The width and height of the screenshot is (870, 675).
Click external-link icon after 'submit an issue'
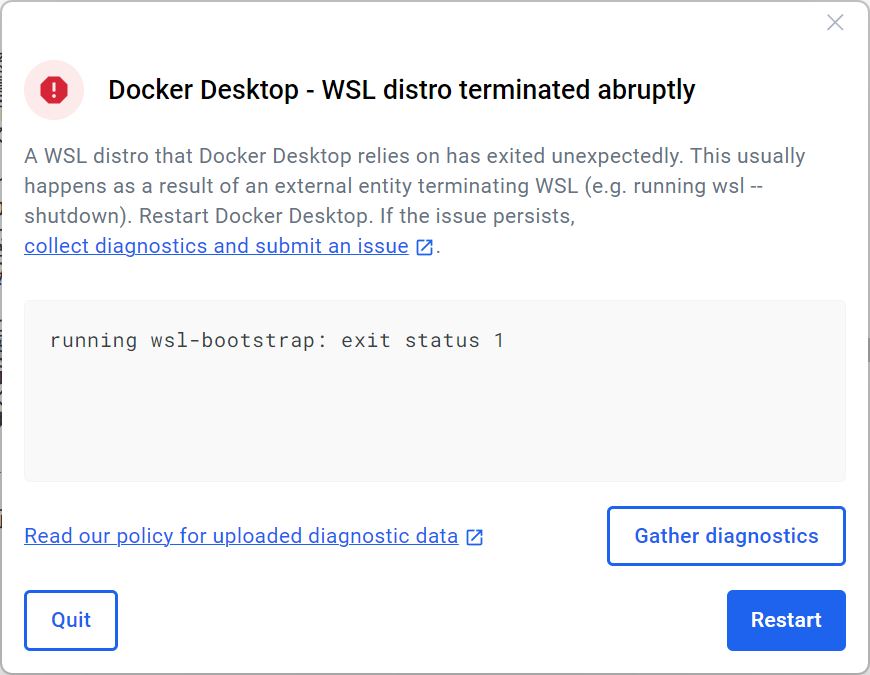[425, 247]
